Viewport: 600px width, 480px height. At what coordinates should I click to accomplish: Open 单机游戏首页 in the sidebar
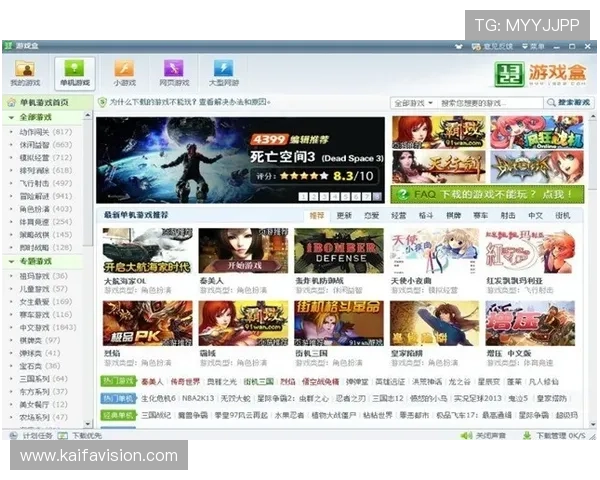(x=47, y=103)
